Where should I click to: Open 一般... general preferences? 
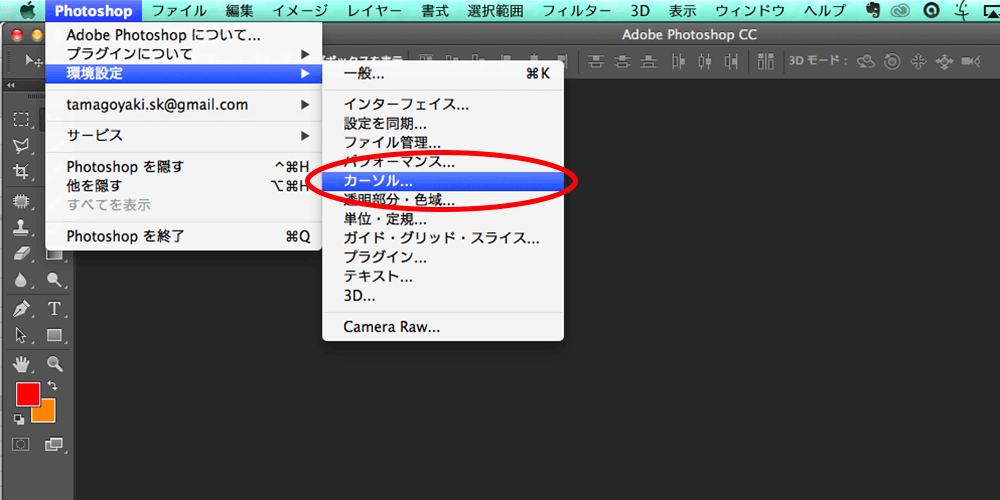[443, 74]
